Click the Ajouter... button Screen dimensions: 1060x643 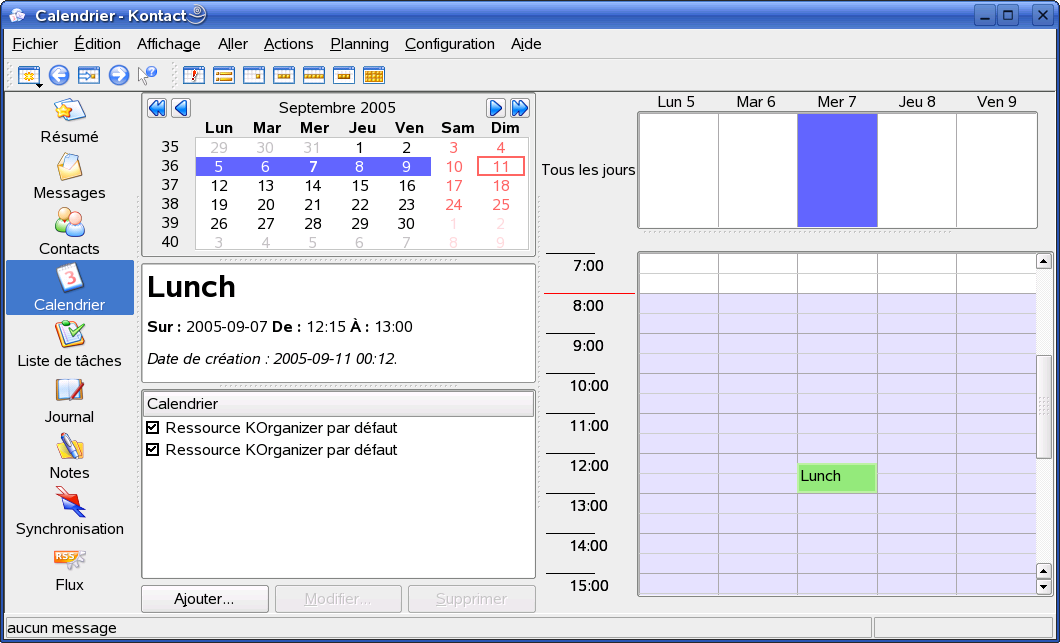click(x=205, y=599)
